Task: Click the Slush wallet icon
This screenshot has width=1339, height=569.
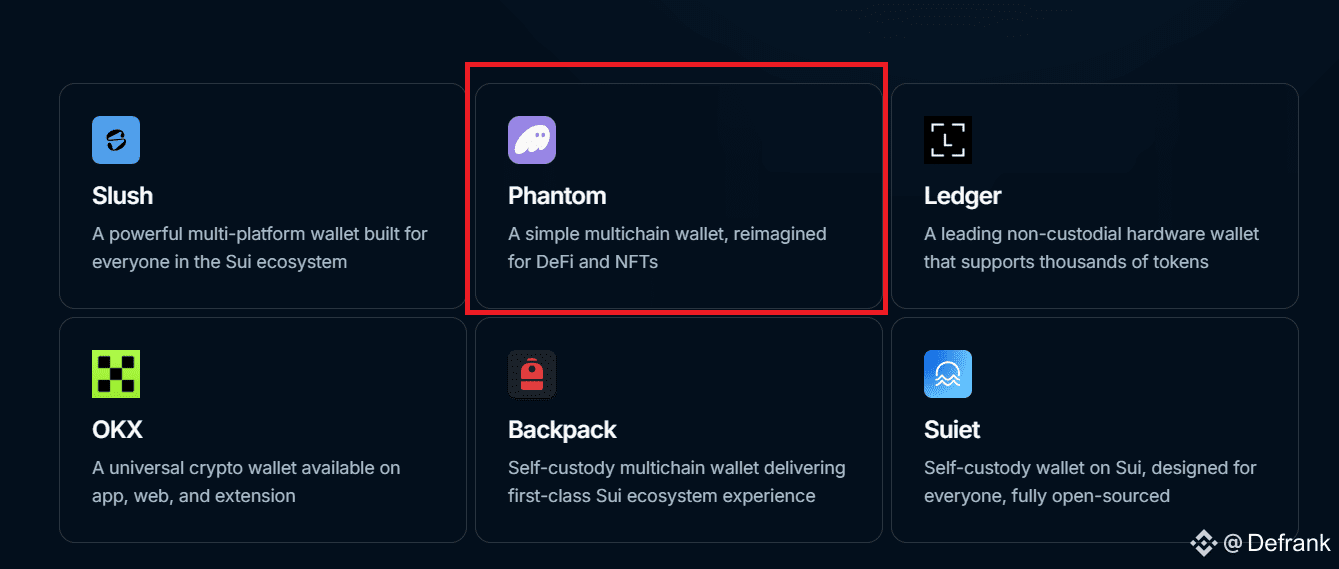Action: coord(116,140)
